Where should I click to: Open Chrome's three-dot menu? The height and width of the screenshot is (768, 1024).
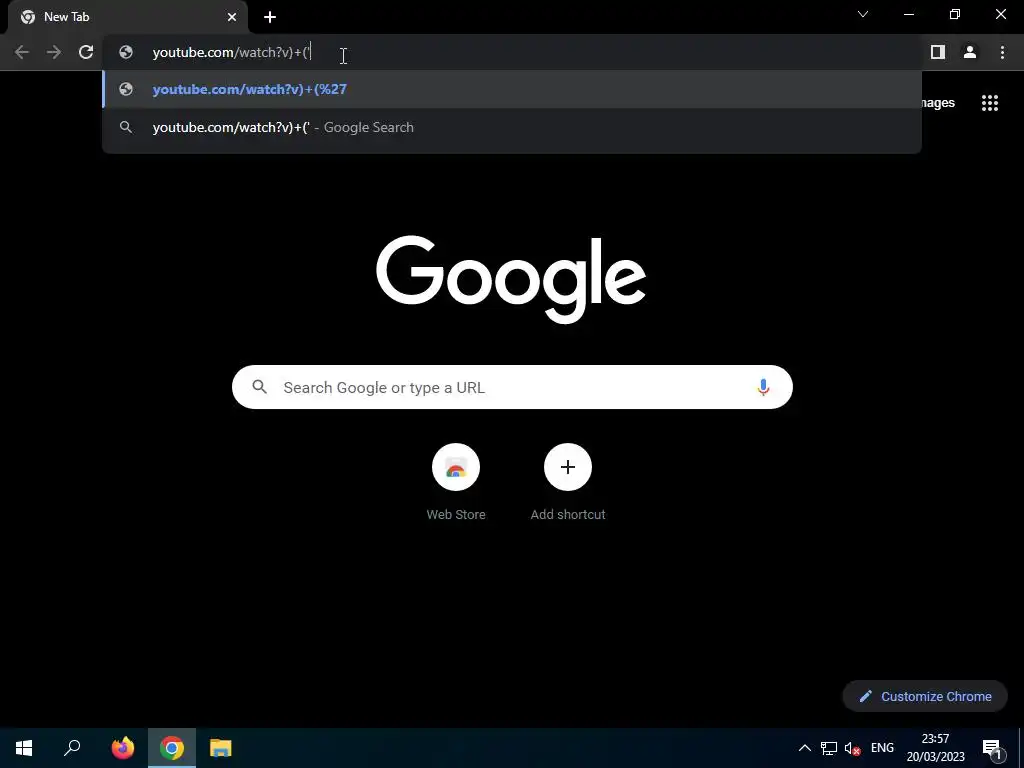coord(1002,52)
